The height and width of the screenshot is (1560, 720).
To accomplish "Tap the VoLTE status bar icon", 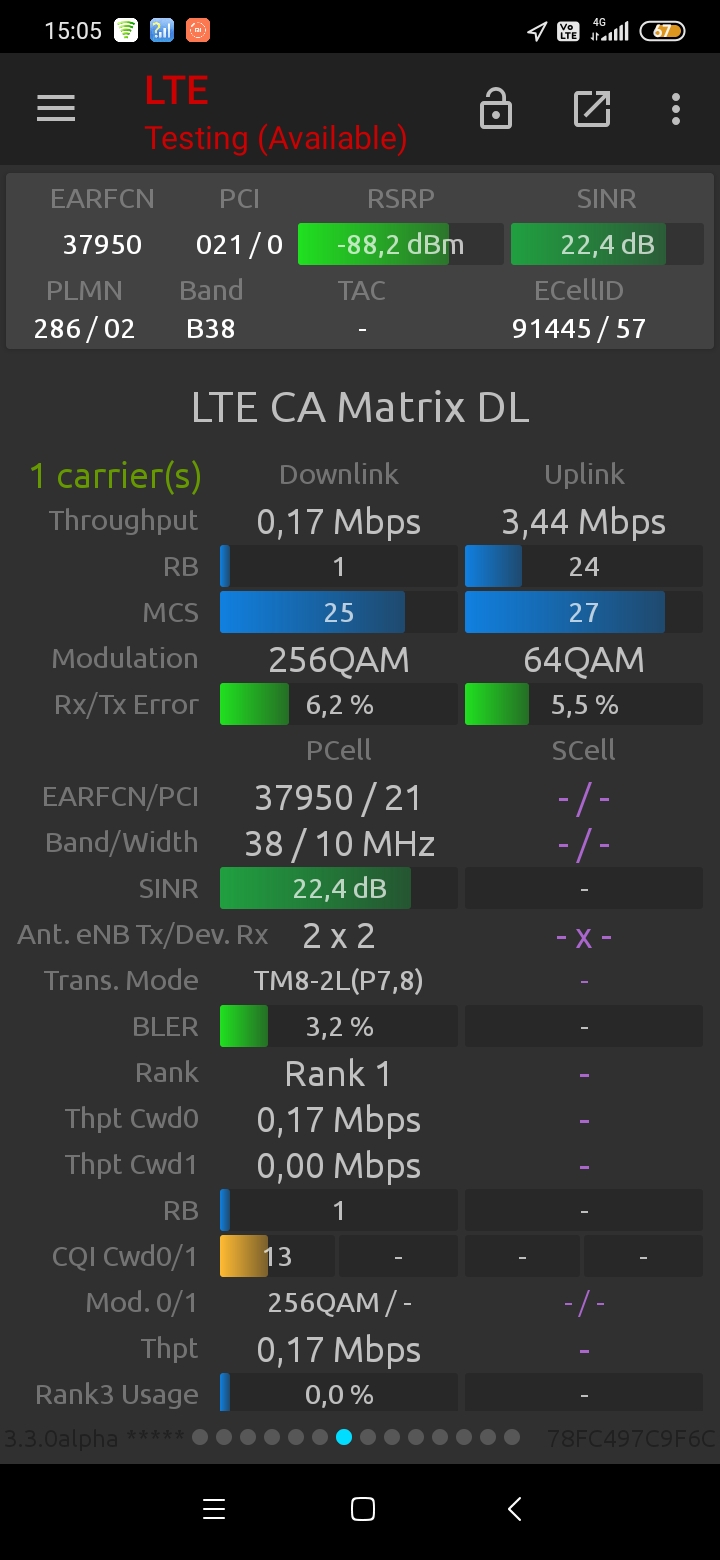I will tap(568, 31).
